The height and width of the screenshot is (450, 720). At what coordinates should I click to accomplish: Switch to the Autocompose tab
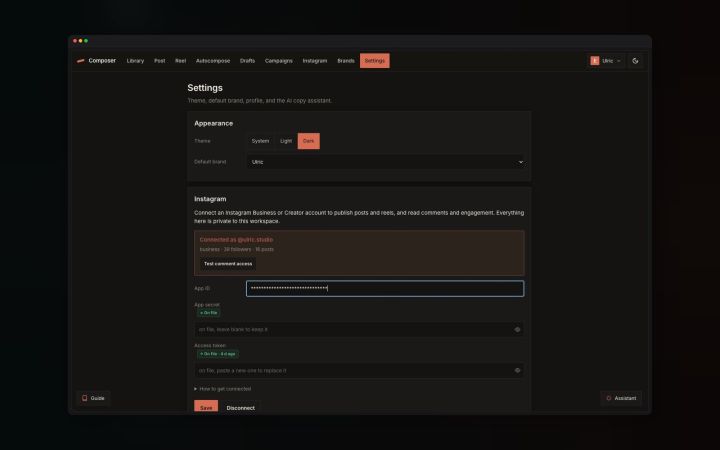click(213, 61)
